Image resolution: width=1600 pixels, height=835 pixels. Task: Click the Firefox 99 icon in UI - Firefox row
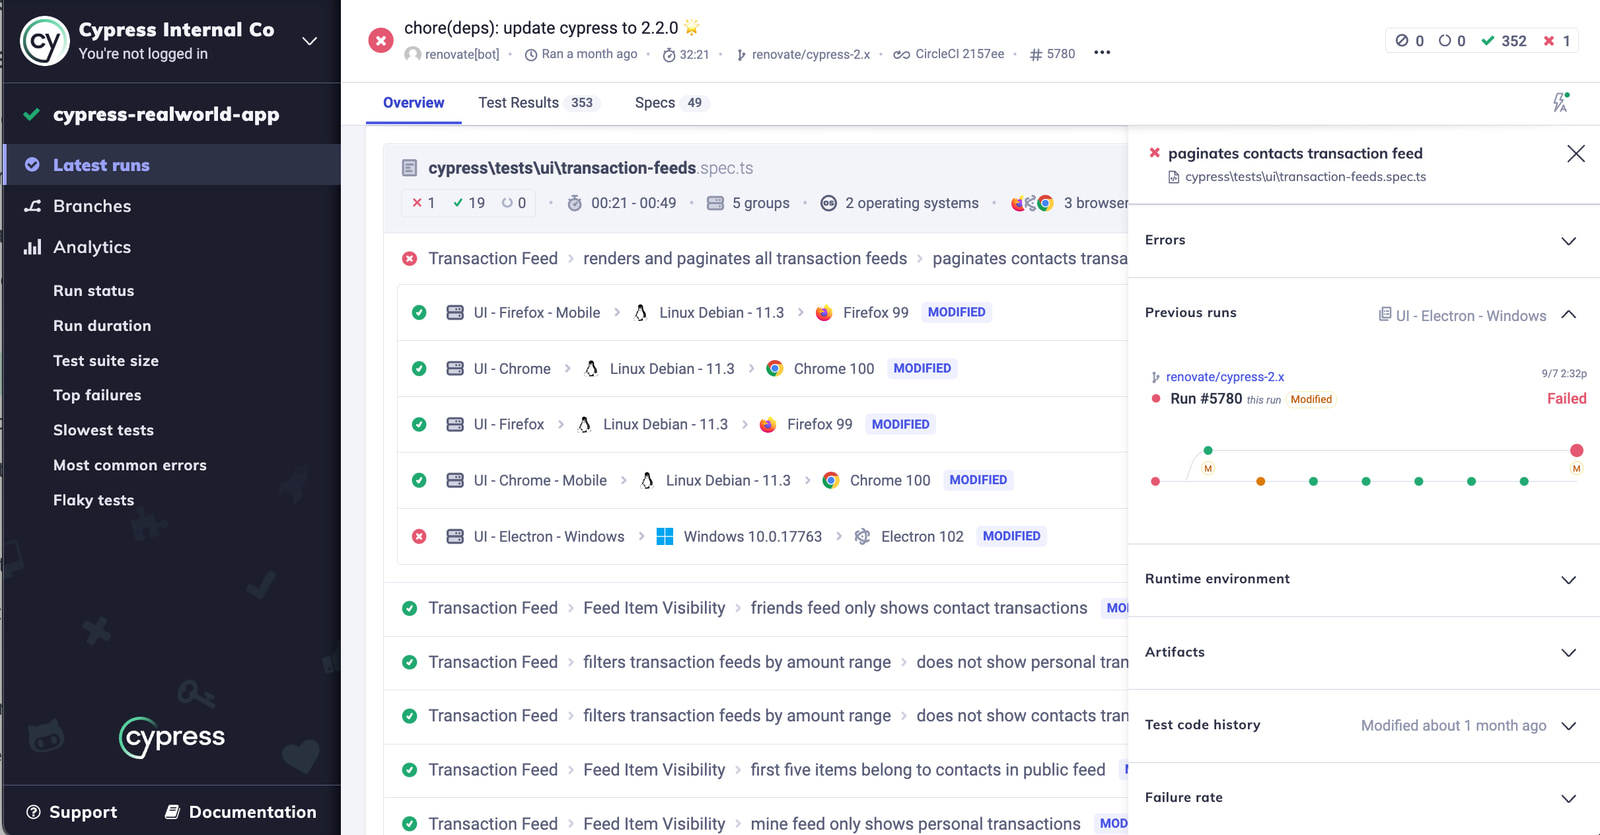768,425
